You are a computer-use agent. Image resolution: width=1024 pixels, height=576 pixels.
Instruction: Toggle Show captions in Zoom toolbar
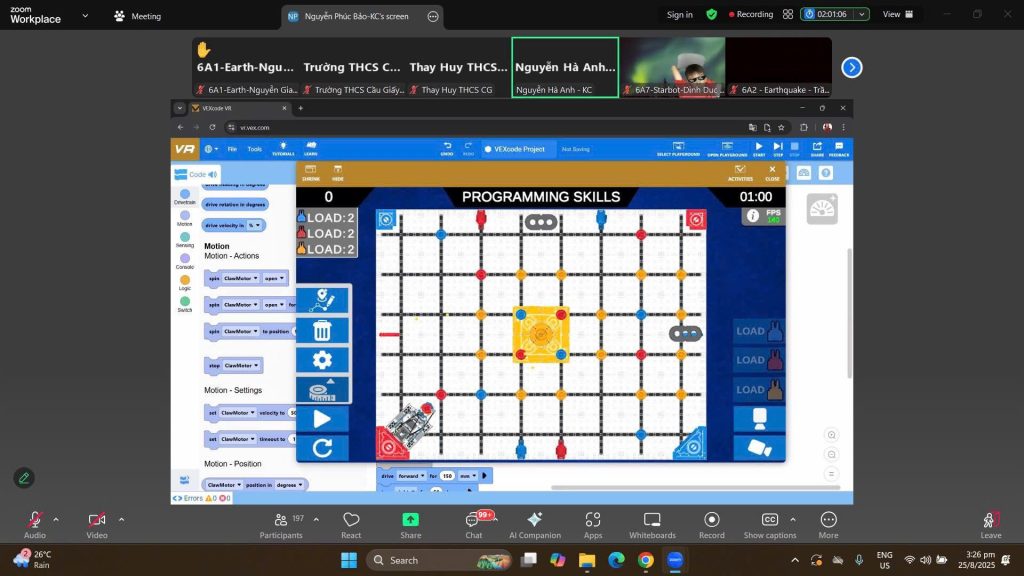click(770, 525)
